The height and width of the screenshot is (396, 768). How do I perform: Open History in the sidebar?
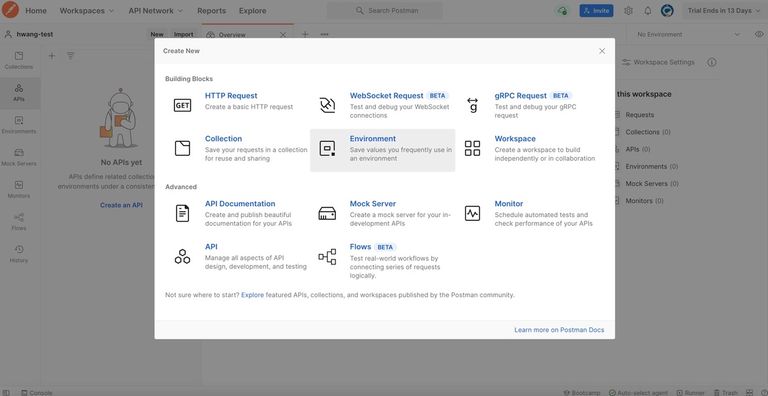19,254
